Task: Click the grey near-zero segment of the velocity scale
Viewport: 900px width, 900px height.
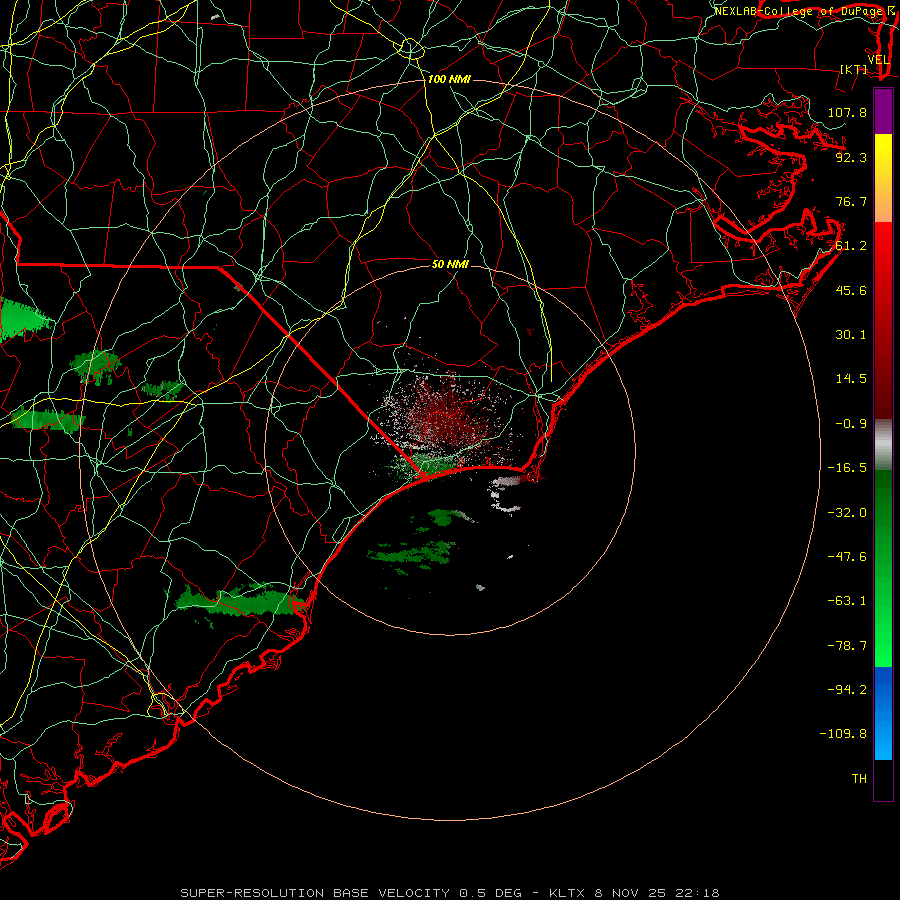Action: point(883,445)
